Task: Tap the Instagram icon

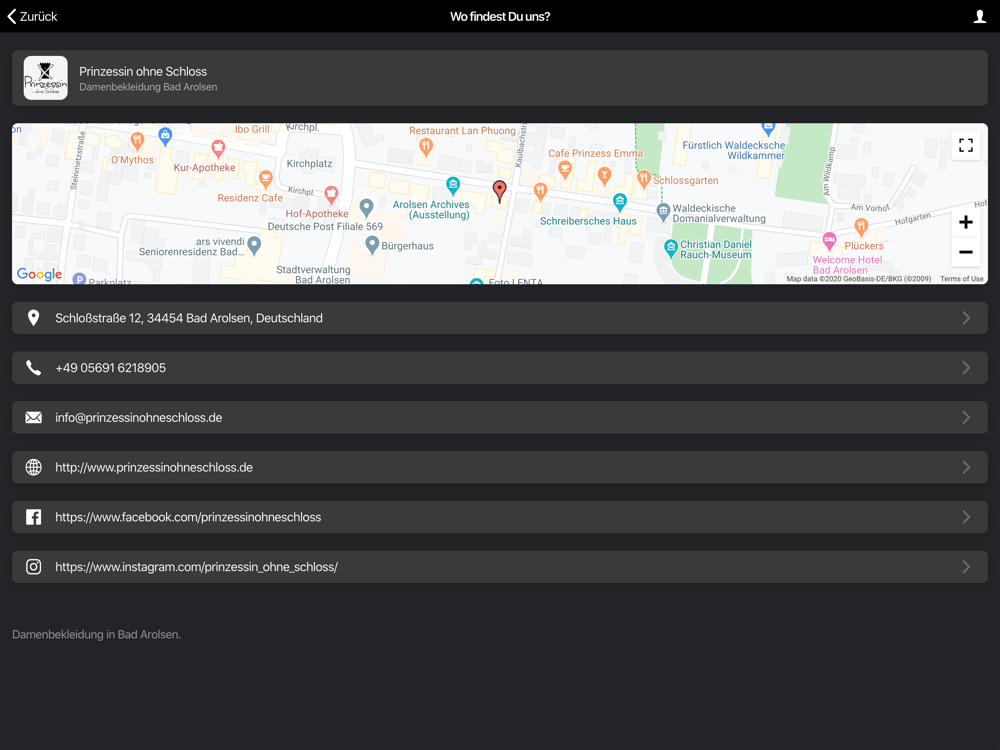Action: pyautogui.click(x=33, y=566)
